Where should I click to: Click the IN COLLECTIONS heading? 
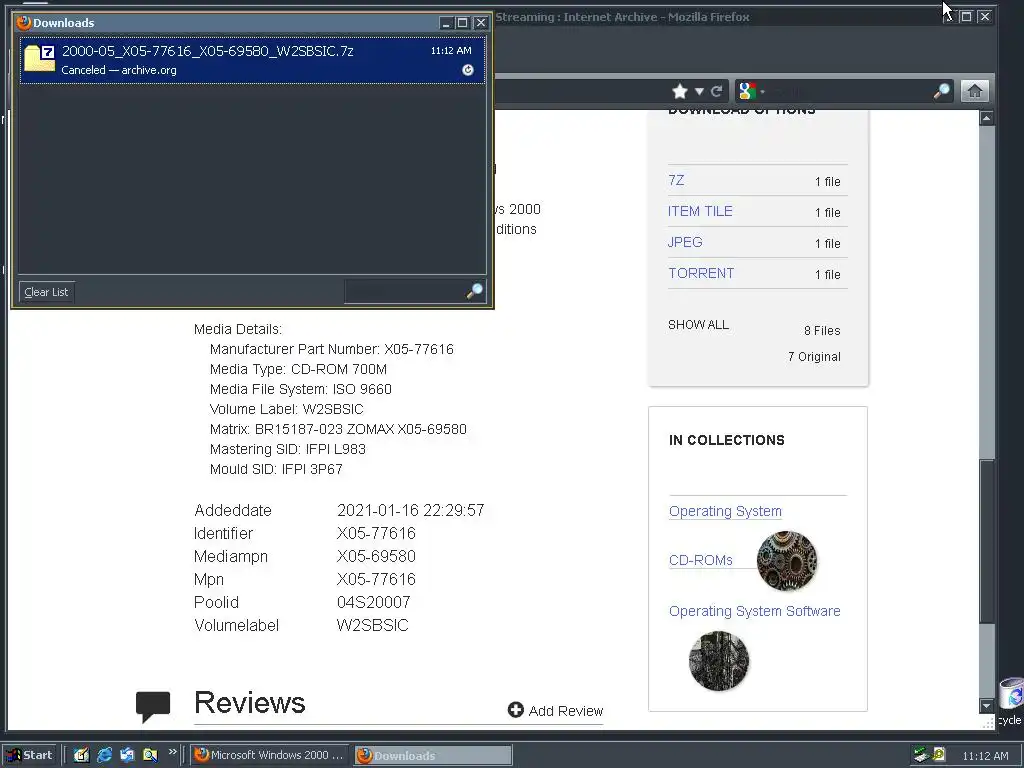[x=726, y=440]
